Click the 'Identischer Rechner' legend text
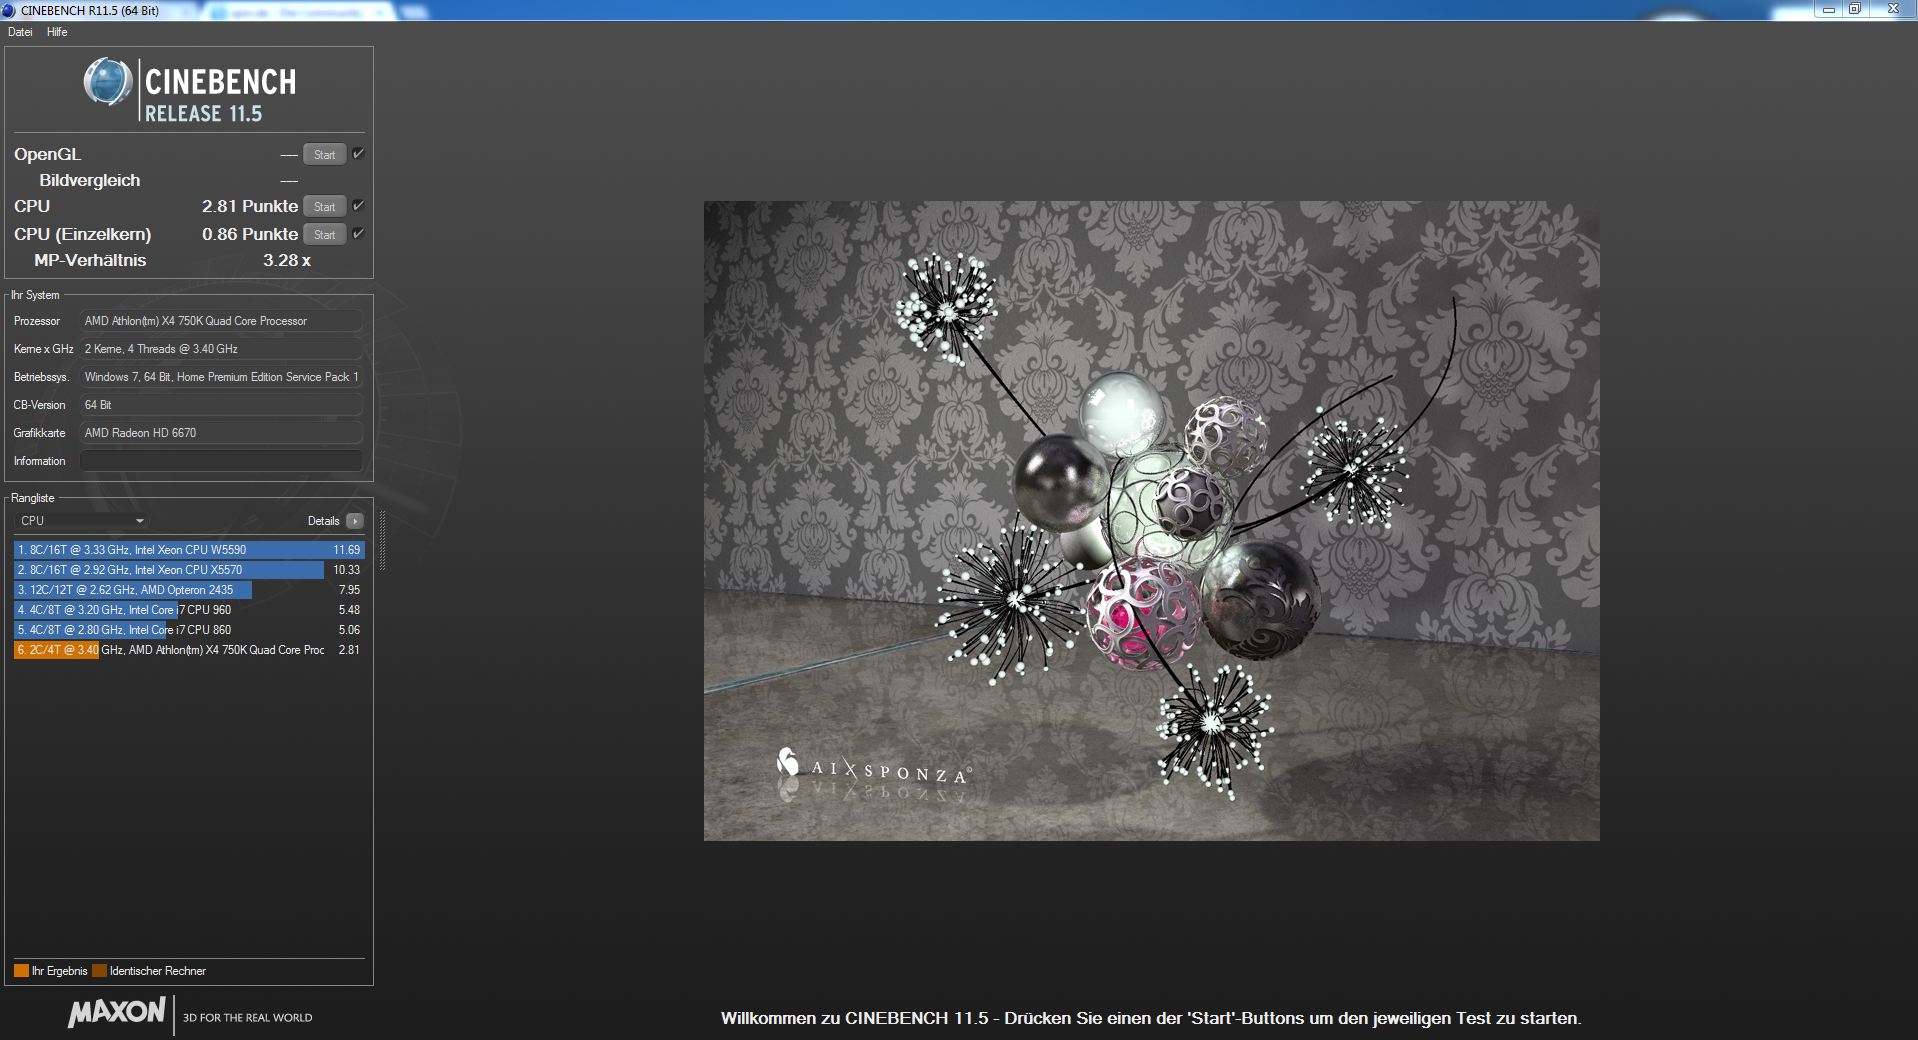Viewport: 1918px width, 1040px height. (158, 971)
